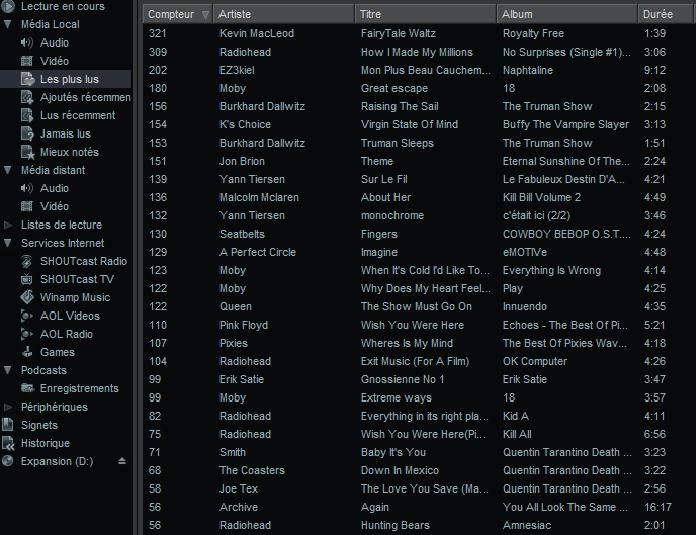696x535 pixels.
Task: Select A Perfect Circle Imagine row
Action: 417,252
